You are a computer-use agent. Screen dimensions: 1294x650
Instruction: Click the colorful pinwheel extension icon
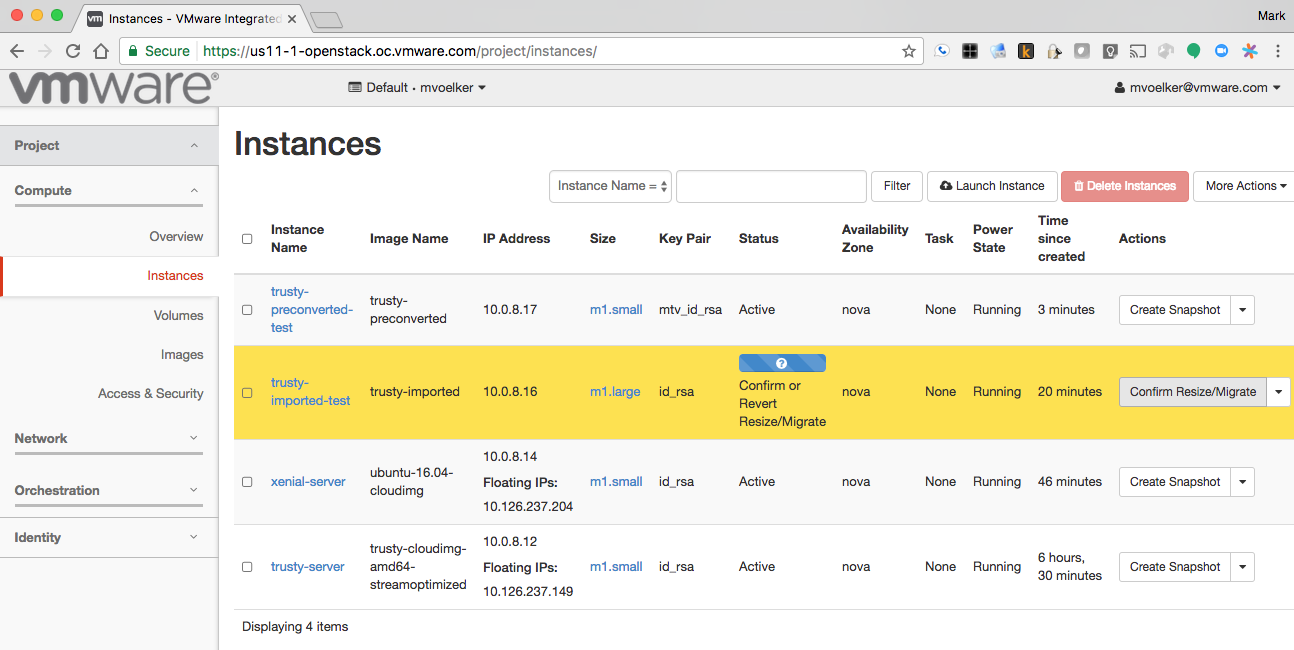[x=1250, y=51]
